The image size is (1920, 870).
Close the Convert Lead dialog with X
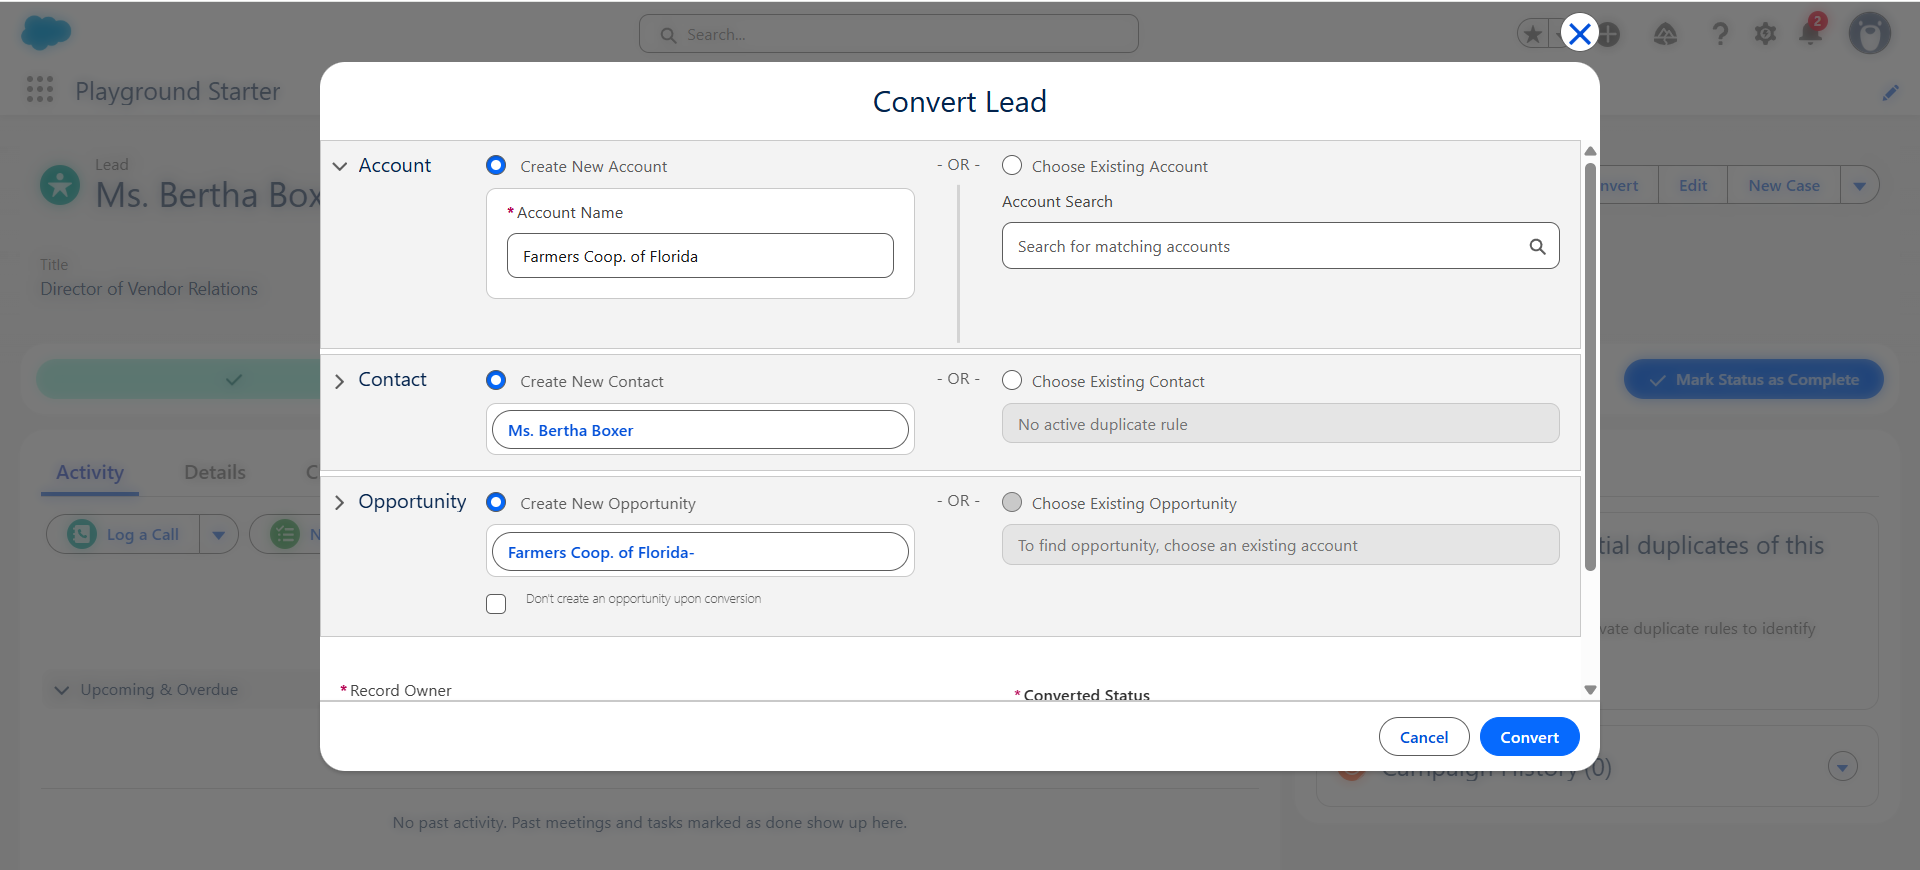click(x=1579, y=34)
